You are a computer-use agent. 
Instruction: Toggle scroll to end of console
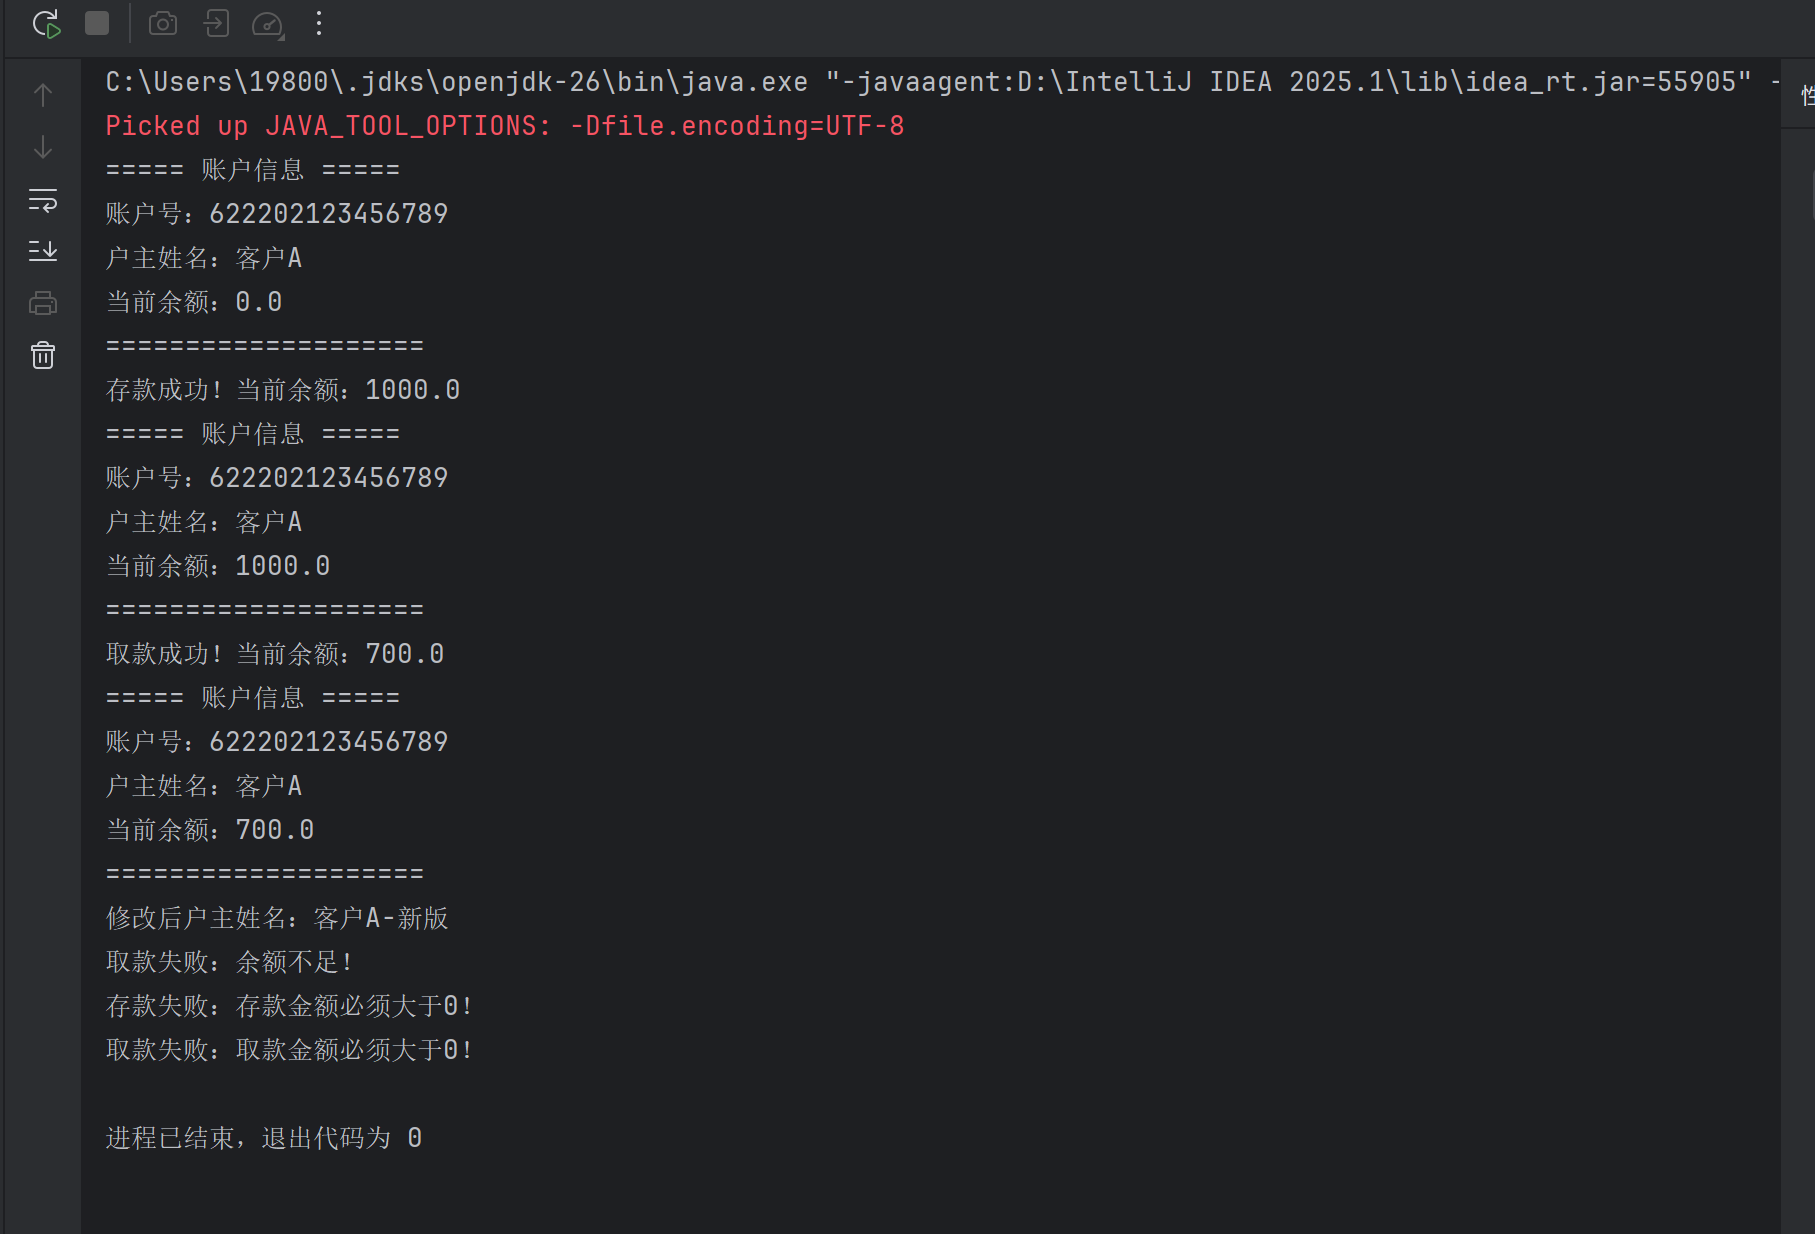(x=43, y=251)
